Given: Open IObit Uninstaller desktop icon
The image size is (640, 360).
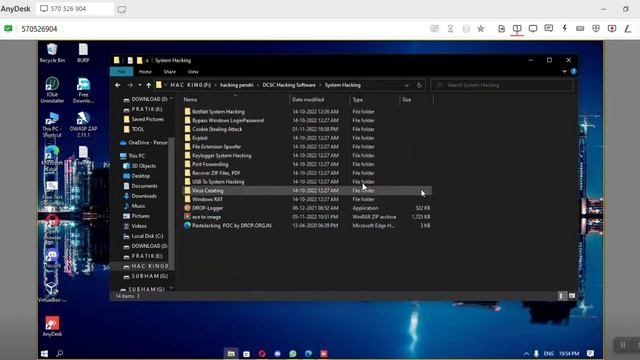Looking at the screenshot, I should click(52, 90).
